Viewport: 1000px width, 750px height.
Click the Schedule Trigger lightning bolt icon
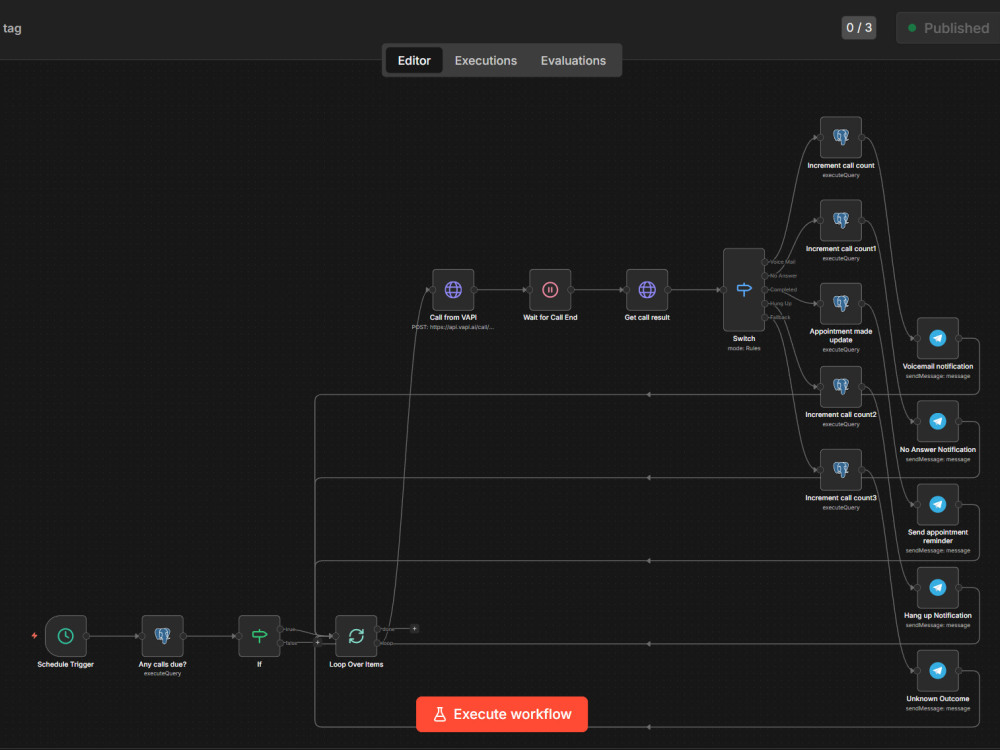click(x=34, y=636)
